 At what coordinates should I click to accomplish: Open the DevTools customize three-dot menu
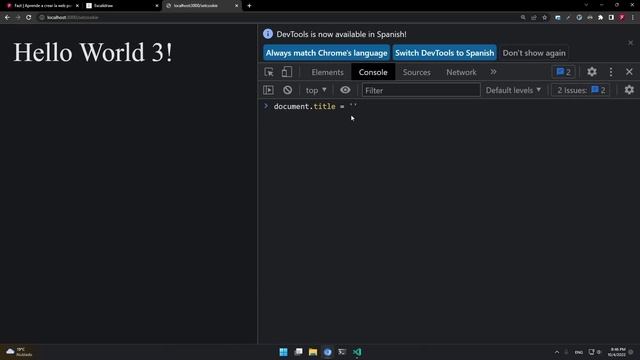pyautogui.click(x=611, y=72)
